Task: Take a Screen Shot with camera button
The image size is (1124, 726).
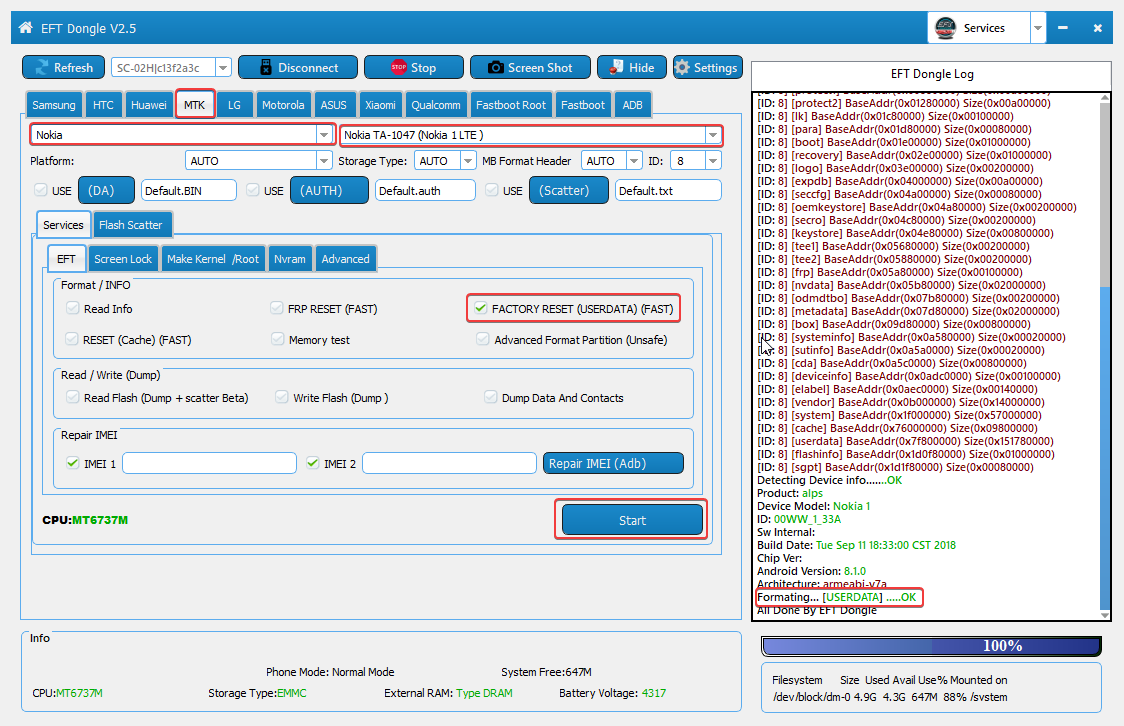Action: [x=530, y=67]
